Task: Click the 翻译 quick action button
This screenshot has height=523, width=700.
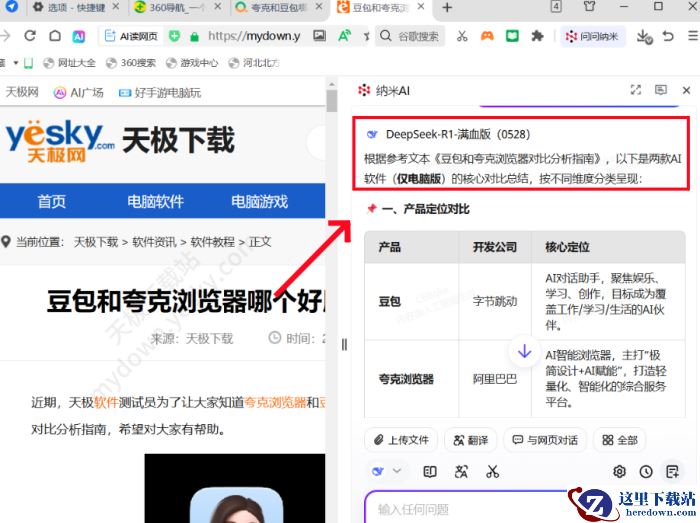Action: coord(471,440)
